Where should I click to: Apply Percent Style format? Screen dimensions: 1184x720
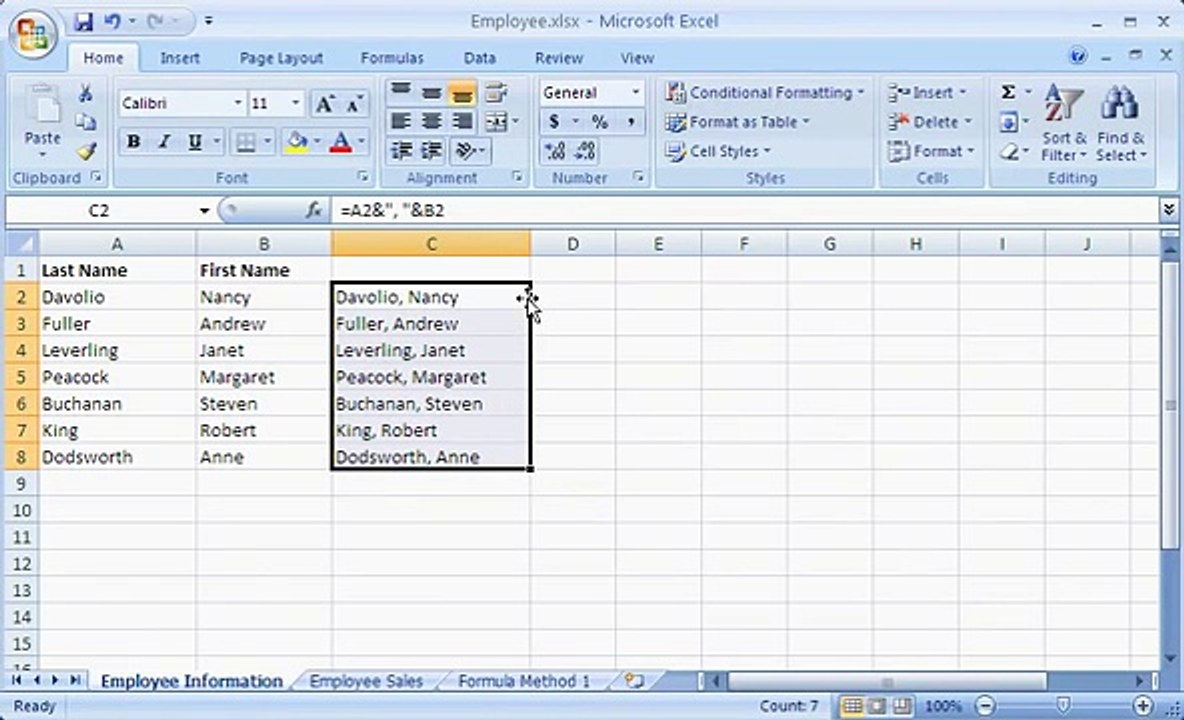pyautogui.click(x=600, y=121)
